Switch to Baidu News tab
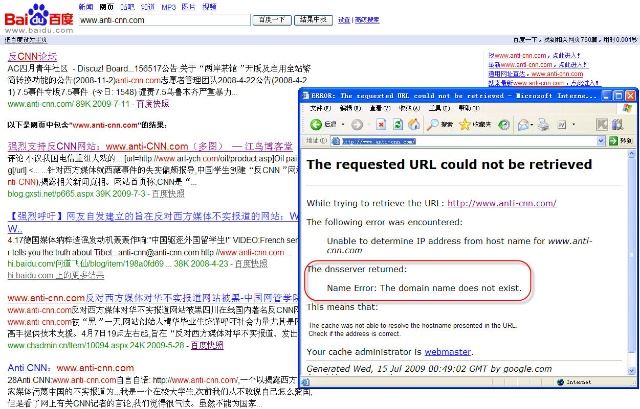 click(x=86, y=7)
